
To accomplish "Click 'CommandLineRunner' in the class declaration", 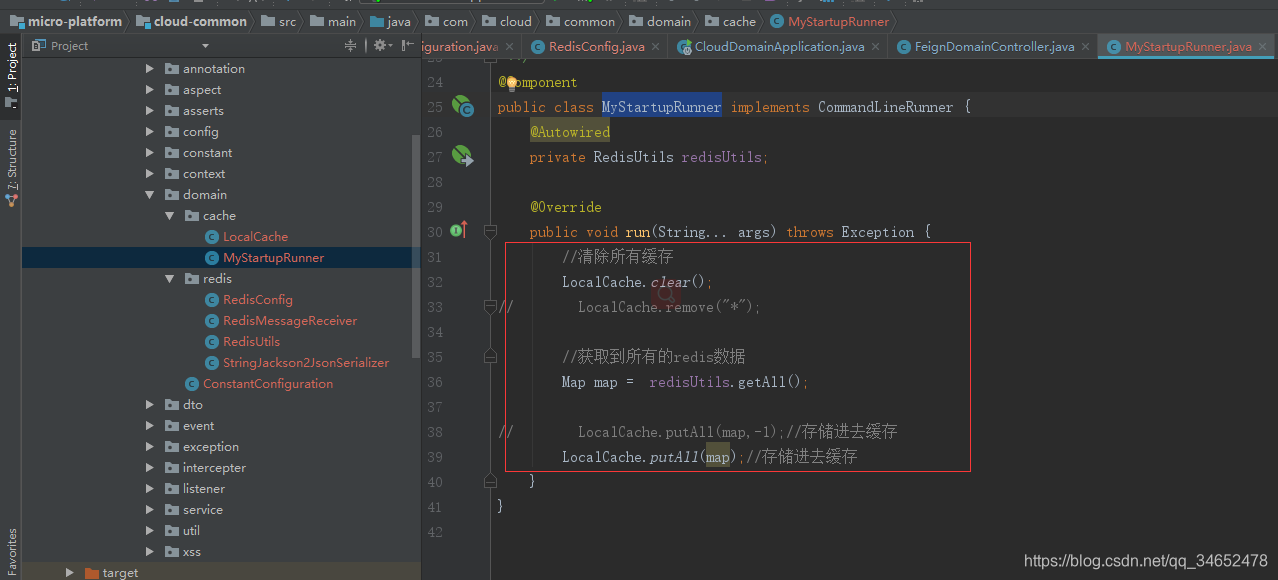I will 886,107.
